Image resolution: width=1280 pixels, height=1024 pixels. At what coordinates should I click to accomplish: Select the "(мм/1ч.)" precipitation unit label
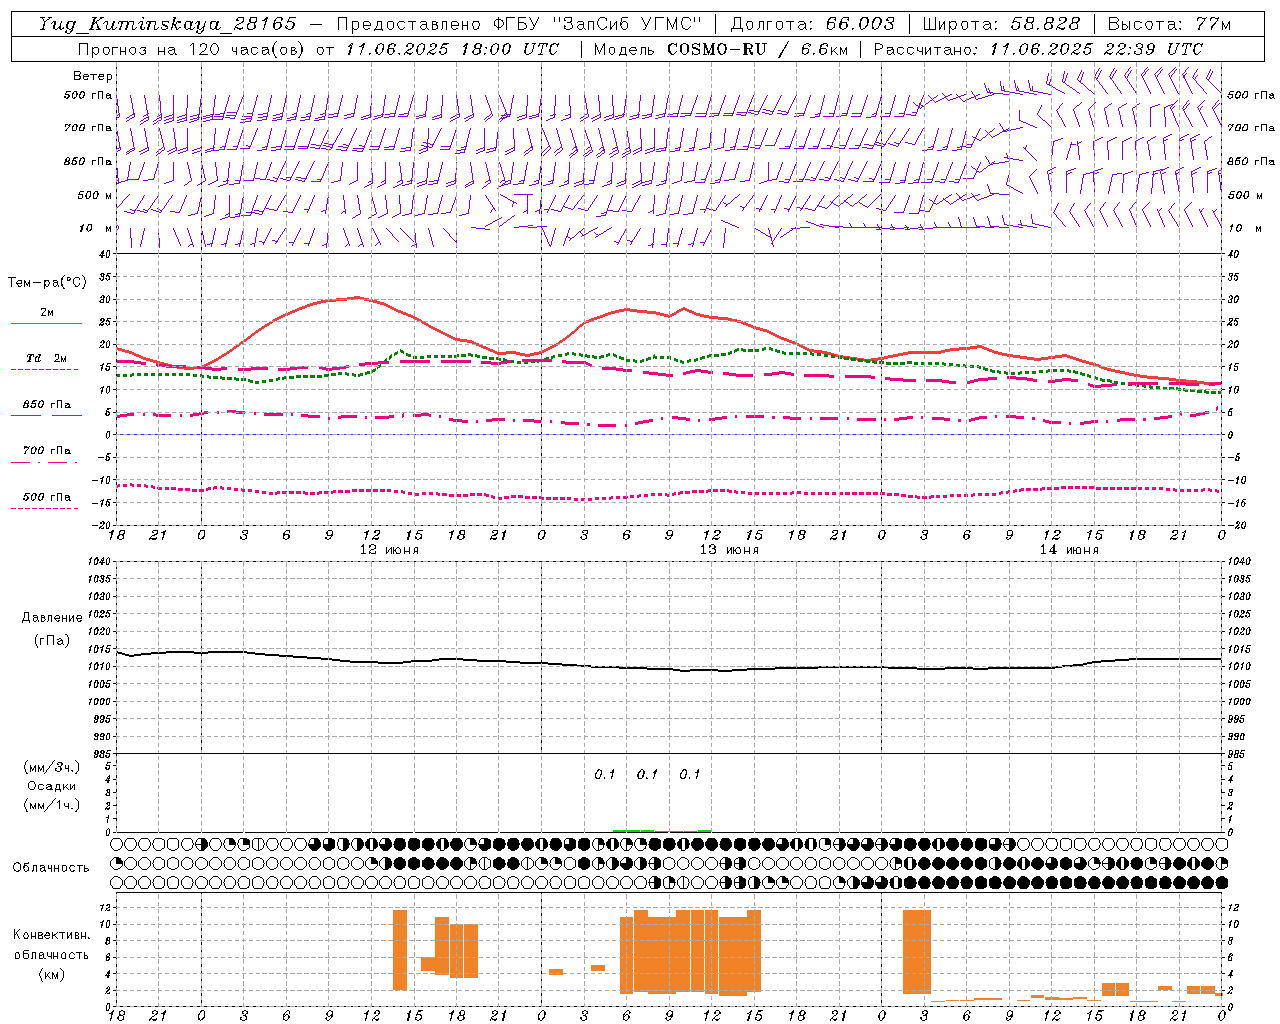click(x=52, y=805)
